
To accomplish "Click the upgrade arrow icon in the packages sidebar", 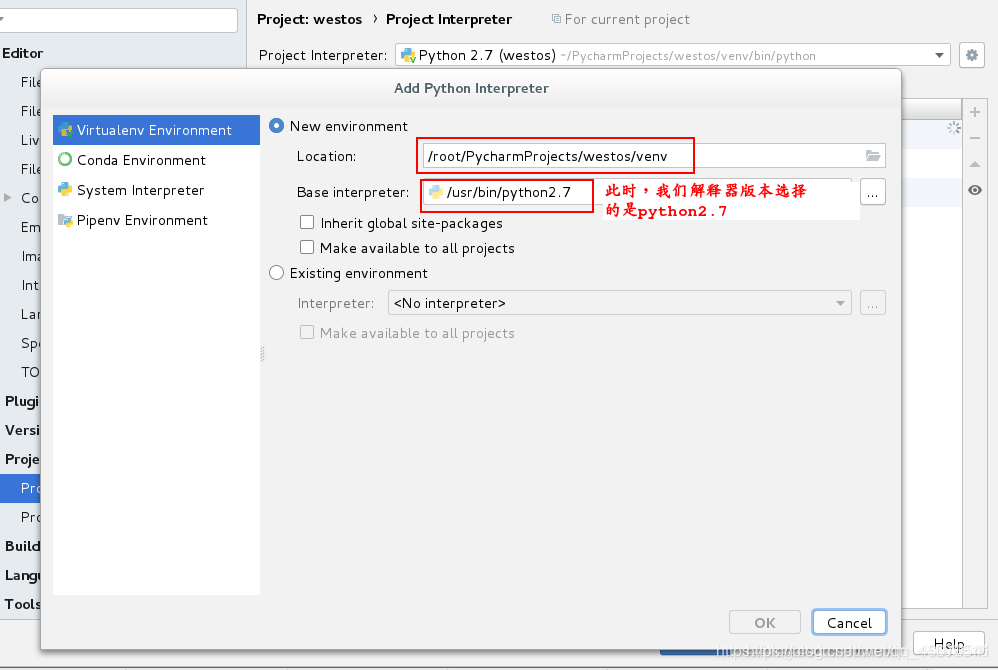I will pos(974,164).
